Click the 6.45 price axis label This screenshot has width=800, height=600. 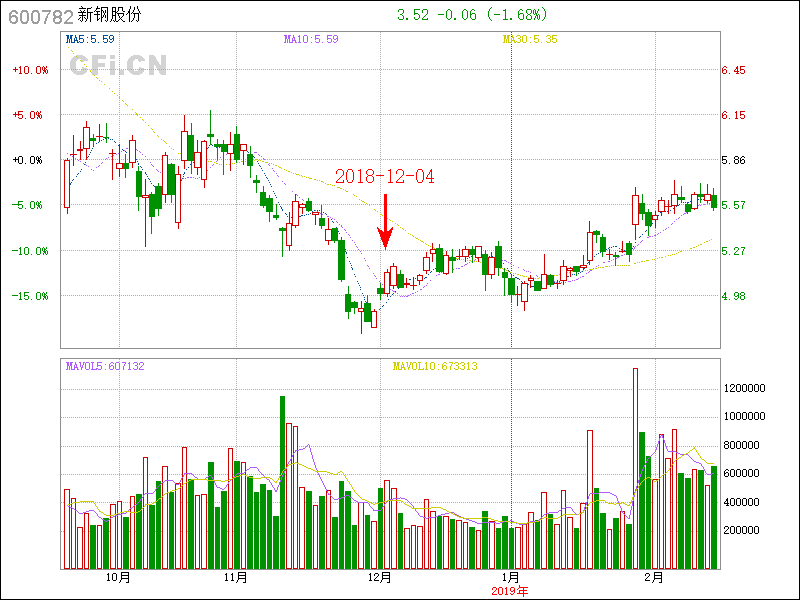point(733,70)
